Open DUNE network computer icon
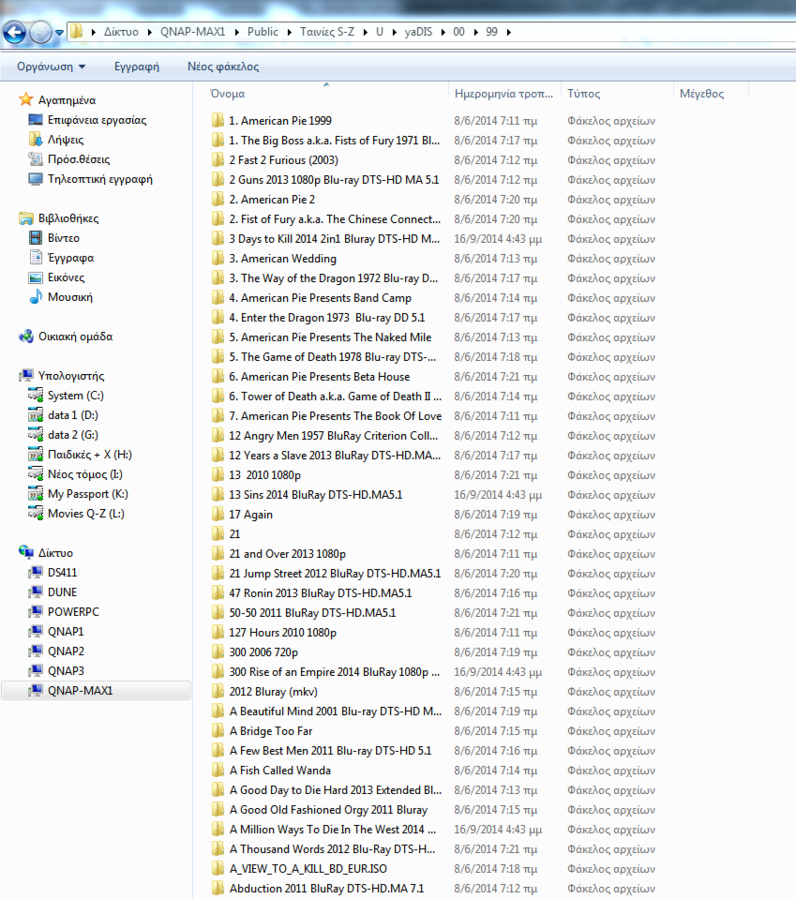 (x=36, y=592)
